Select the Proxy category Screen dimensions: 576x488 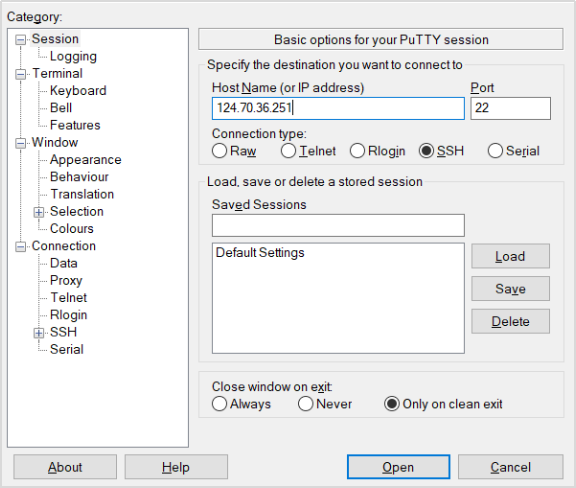[66, 280]
